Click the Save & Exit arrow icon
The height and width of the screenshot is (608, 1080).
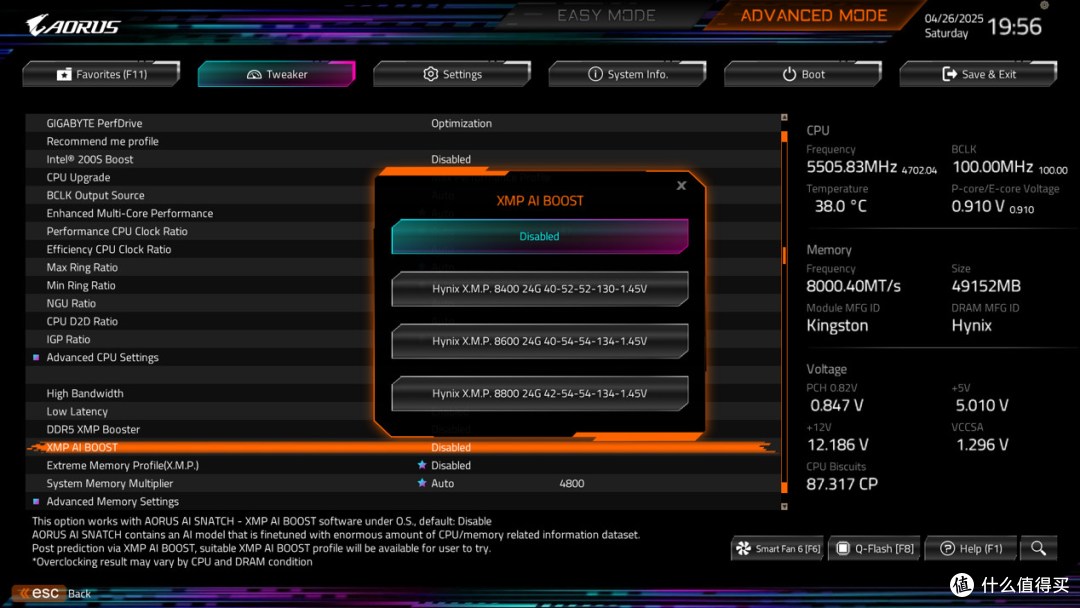tap(950, 74)
